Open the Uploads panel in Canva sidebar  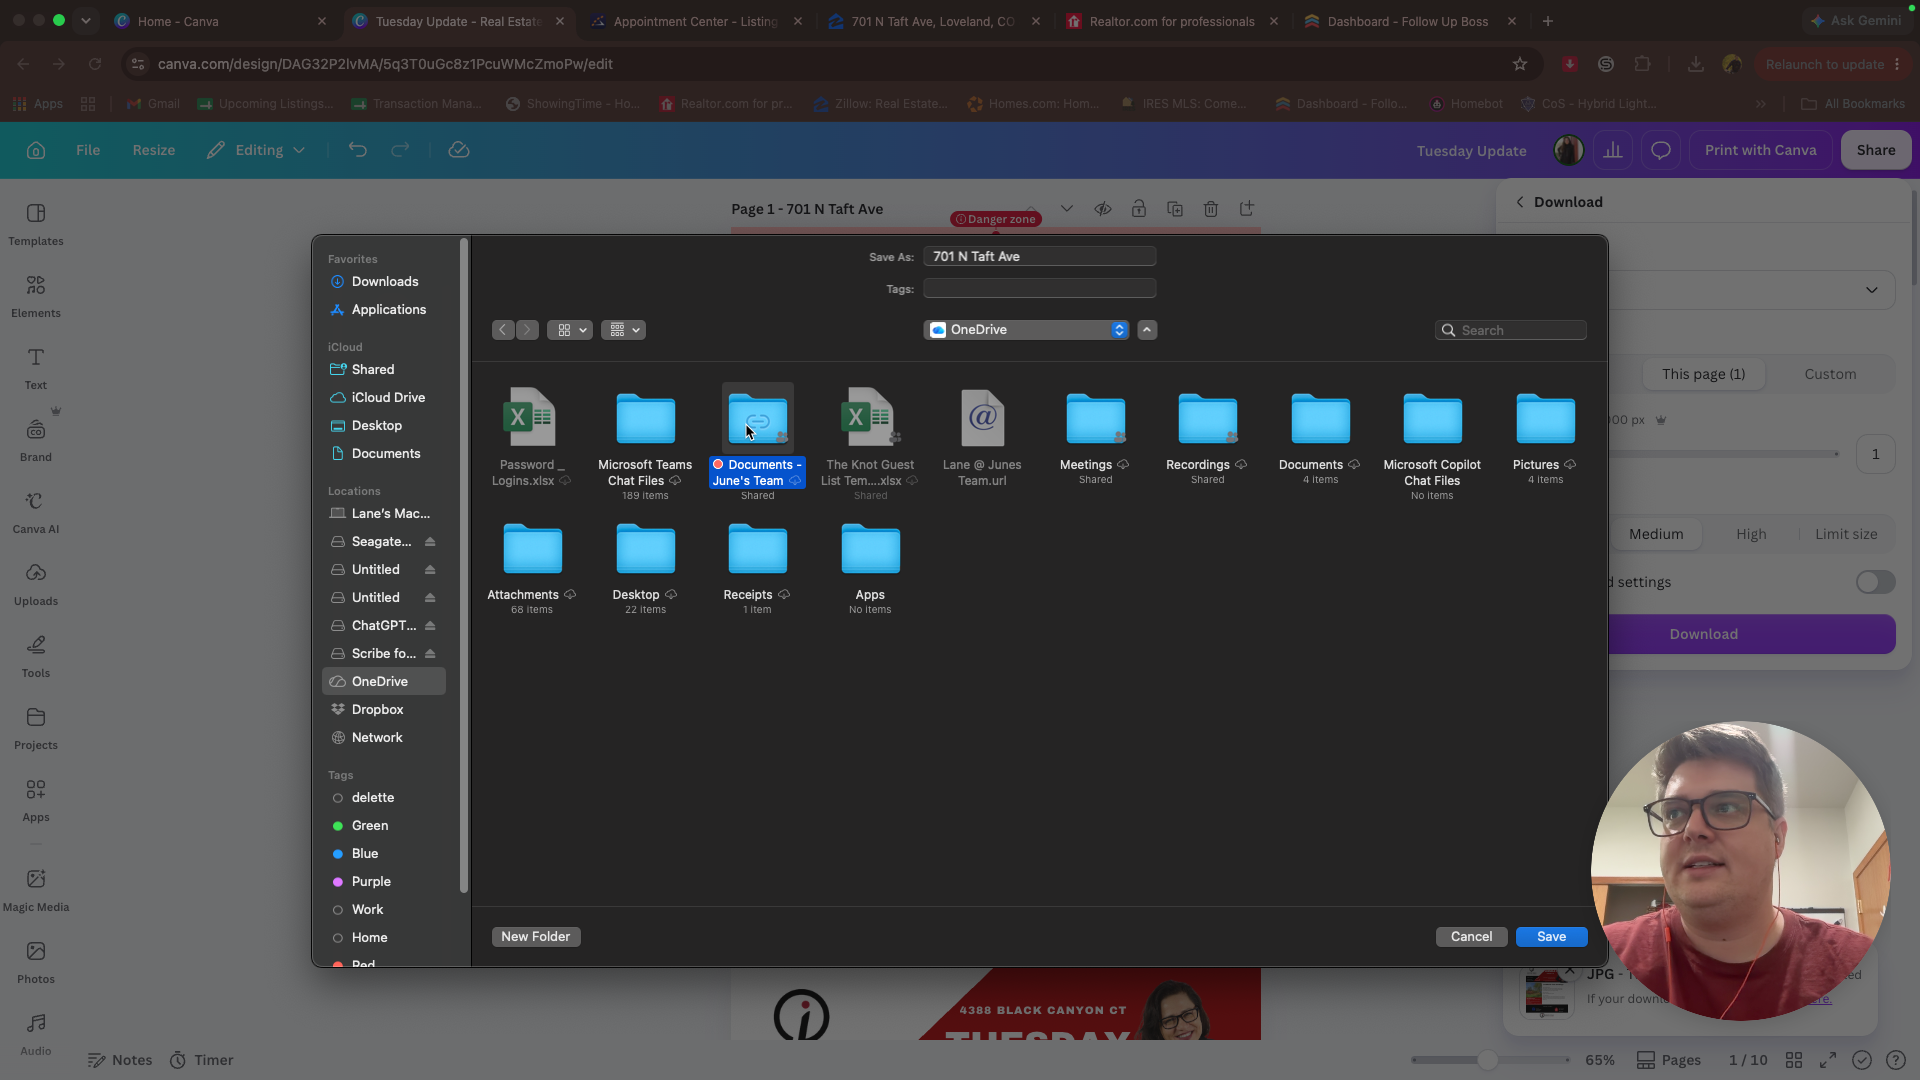(36, 585)
